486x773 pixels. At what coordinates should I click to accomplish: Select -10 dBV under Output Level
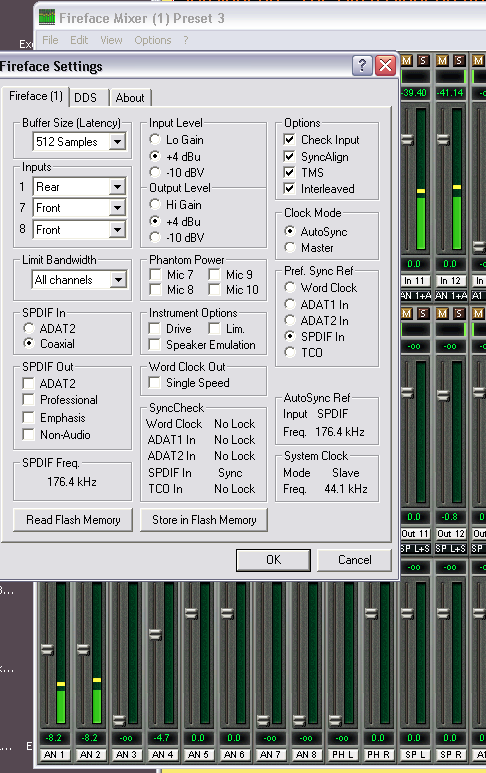click(x=155, y=237)
